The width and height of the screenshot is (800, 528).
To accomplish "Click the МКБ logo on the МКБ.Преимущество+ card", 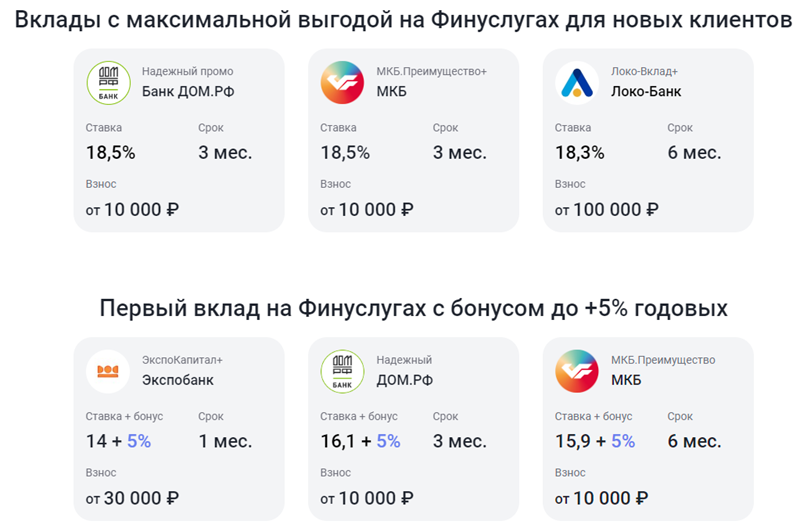I will pyautogui.click(x=342, y=83).
